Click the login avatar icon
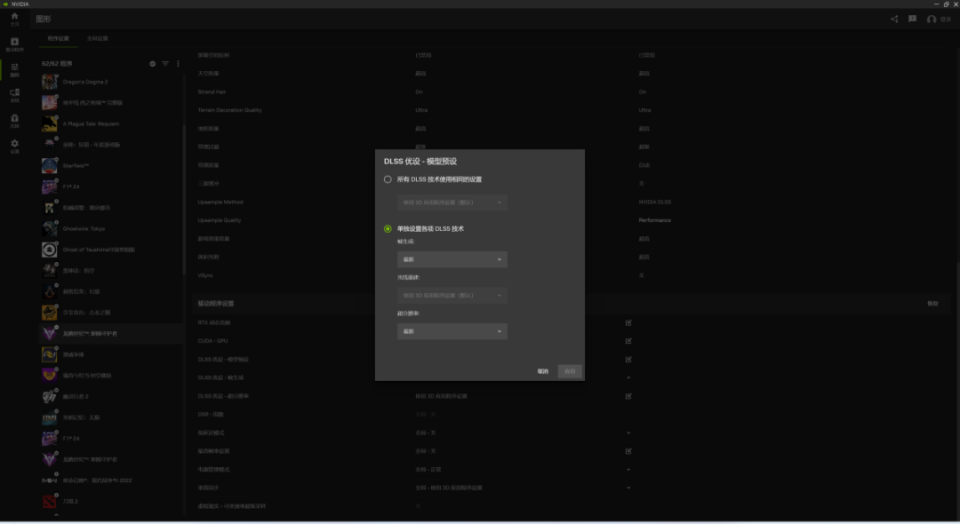This screenshot has width=960, height=524. (931, 20)
